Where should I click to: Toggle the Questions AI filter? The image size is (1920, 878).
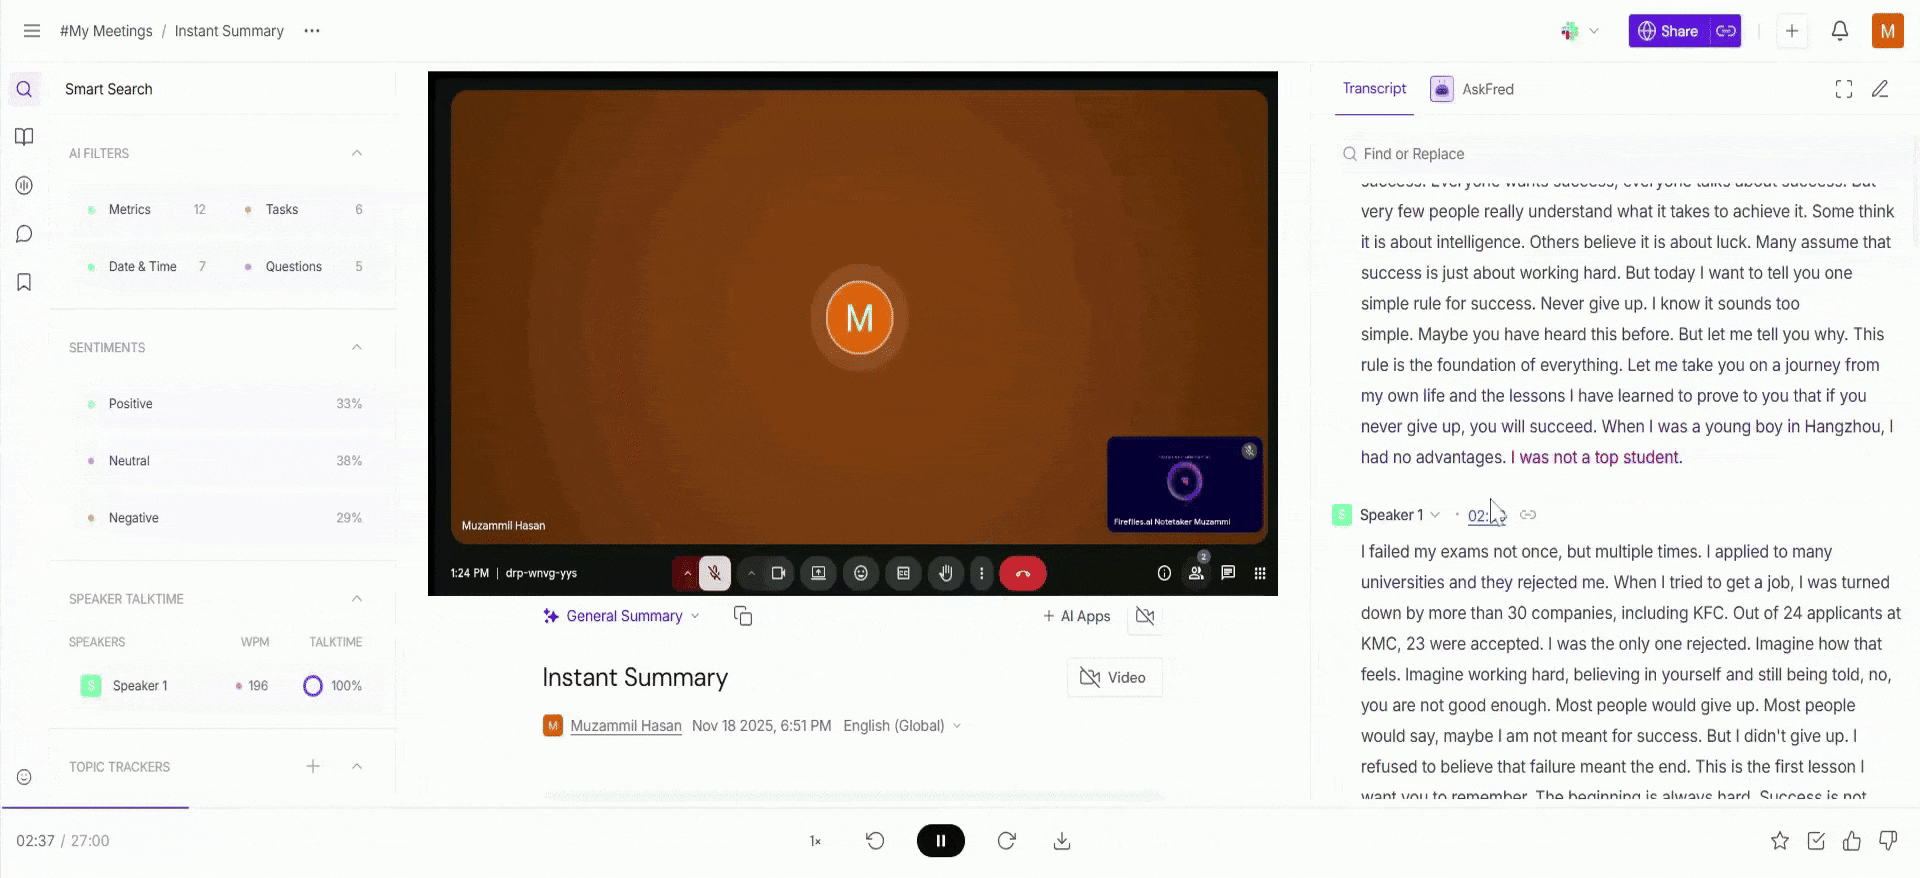click(303, 267)
